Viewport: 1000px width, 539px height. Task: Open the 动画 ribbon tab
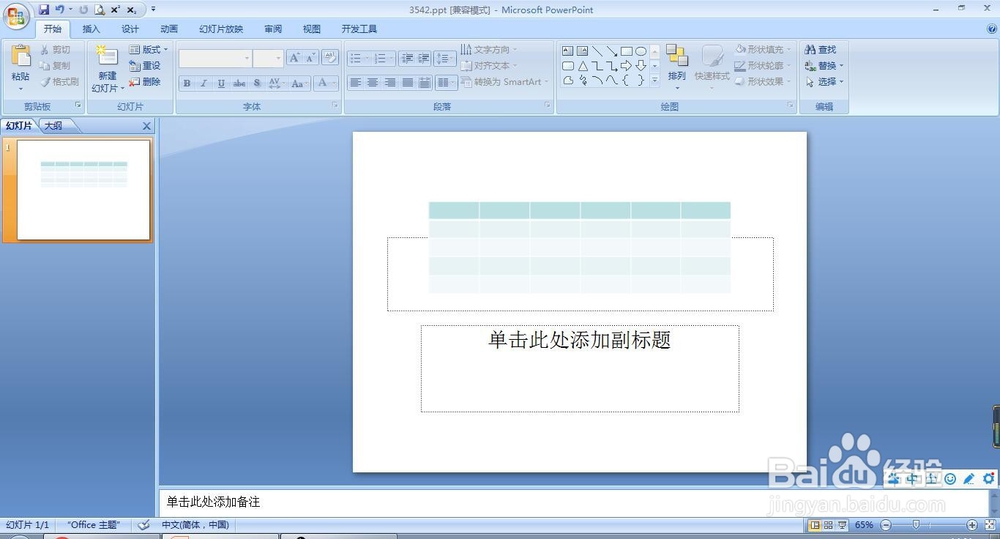point(169,29)
